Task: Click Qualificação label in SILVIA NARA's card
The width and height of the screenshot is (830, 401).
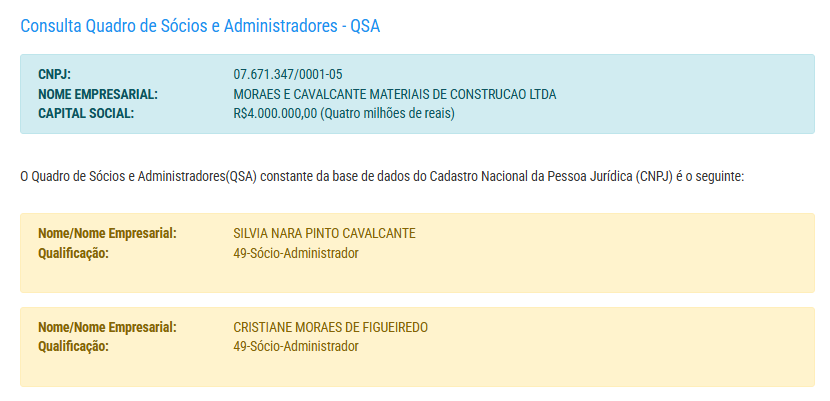Action: tap(73, 253)
